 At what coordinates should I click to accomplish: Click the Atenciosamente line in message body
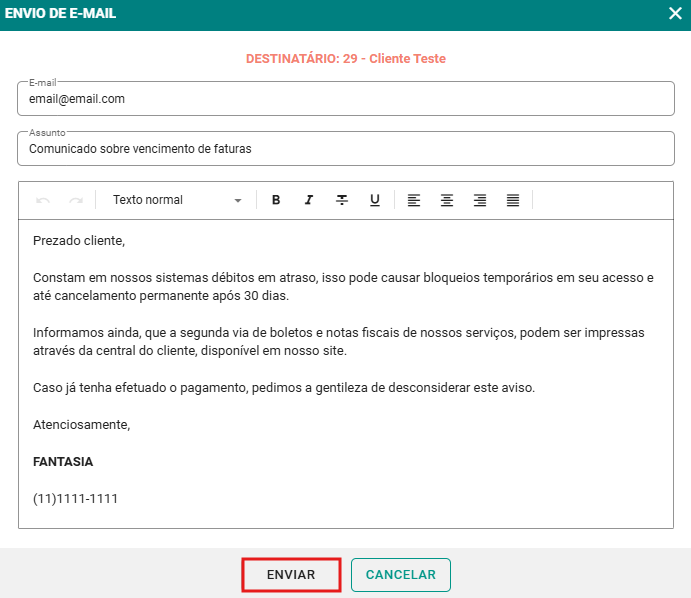82,424
